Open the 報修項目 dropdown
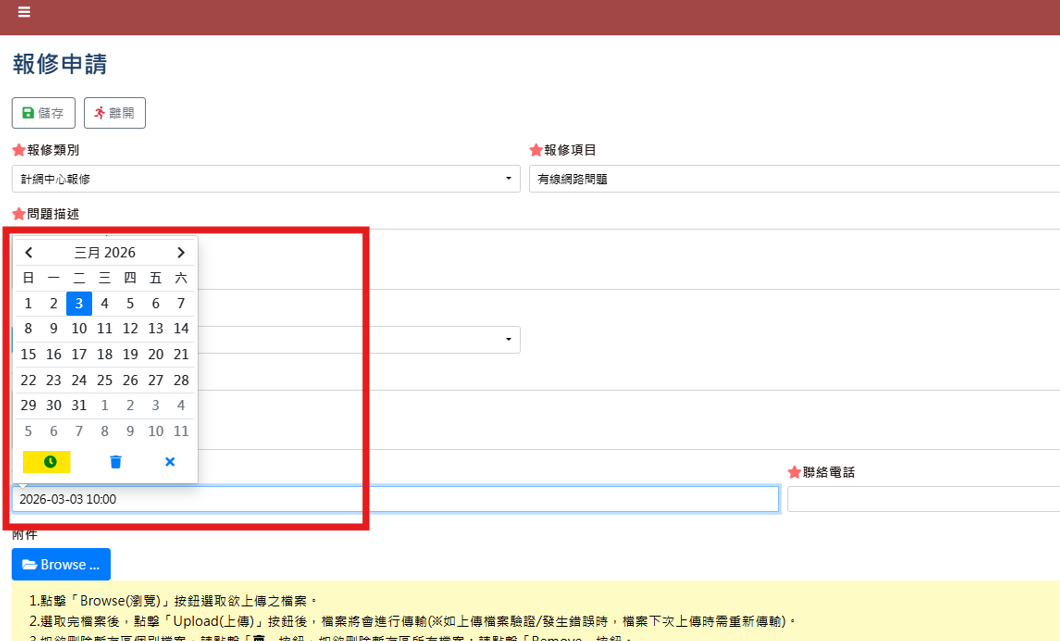This screenshot has height=641, width=1060. tap(794, 179)
